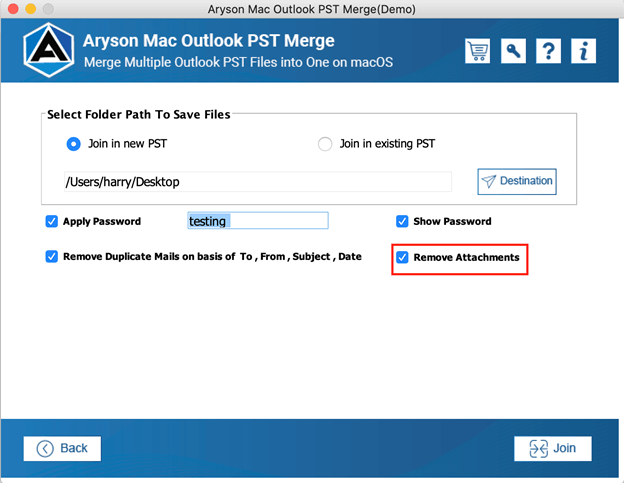Viewport: 624px width, 483px height.
Task: Open help via question mark icon
Action: coord(548,51)
